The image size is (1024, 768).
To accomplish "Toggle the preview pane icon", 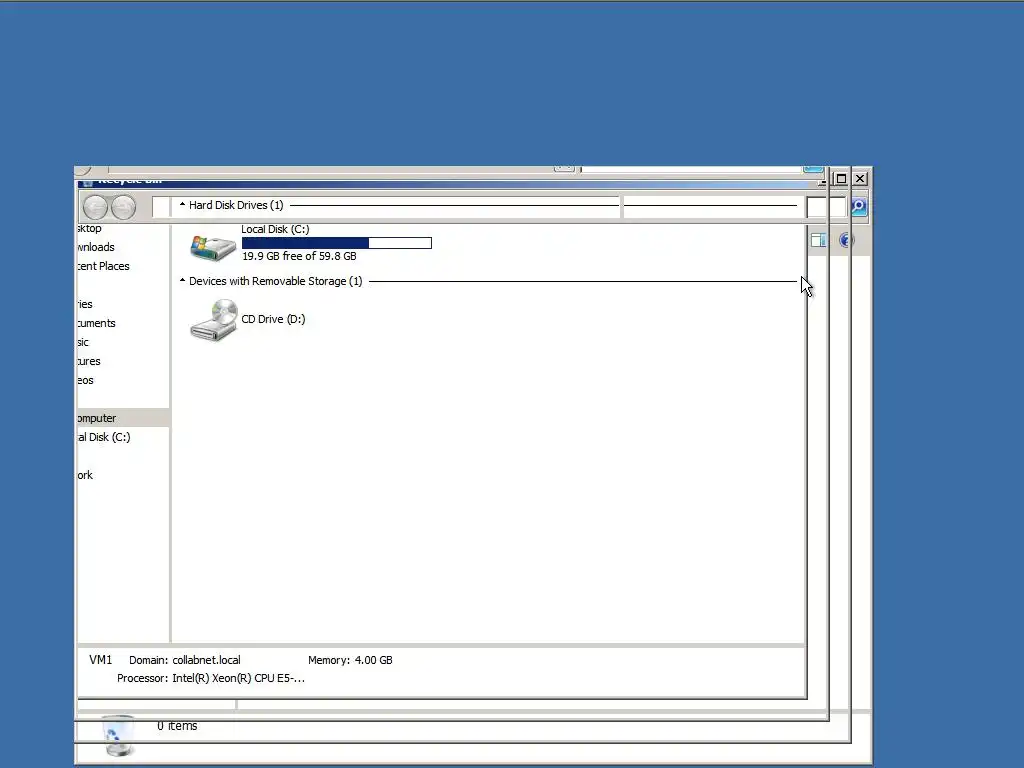I will (818, 240).
